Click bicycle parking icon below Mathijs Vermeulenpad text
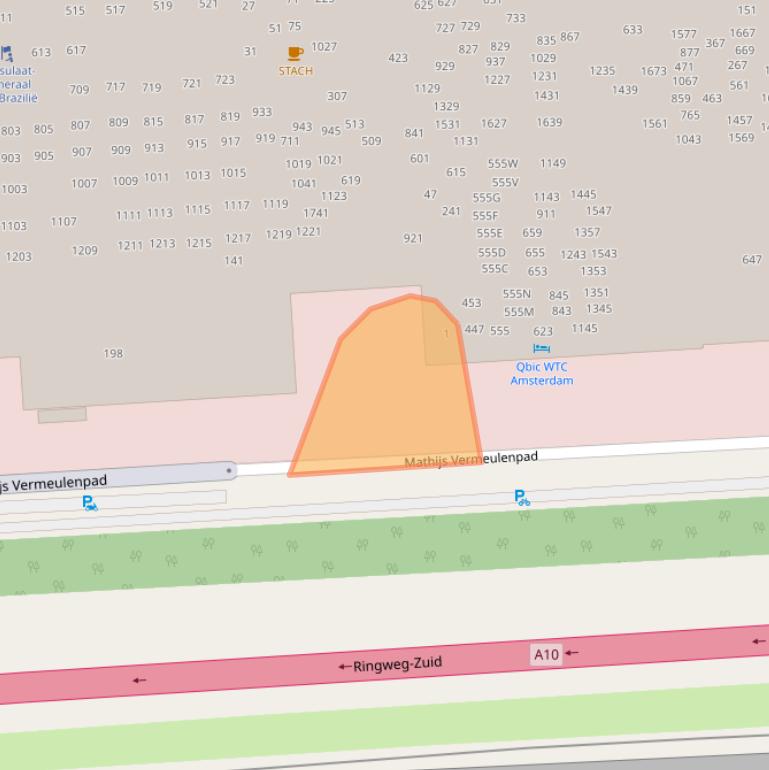This screenshot has width=769, height=770. [x=521, y=497]
